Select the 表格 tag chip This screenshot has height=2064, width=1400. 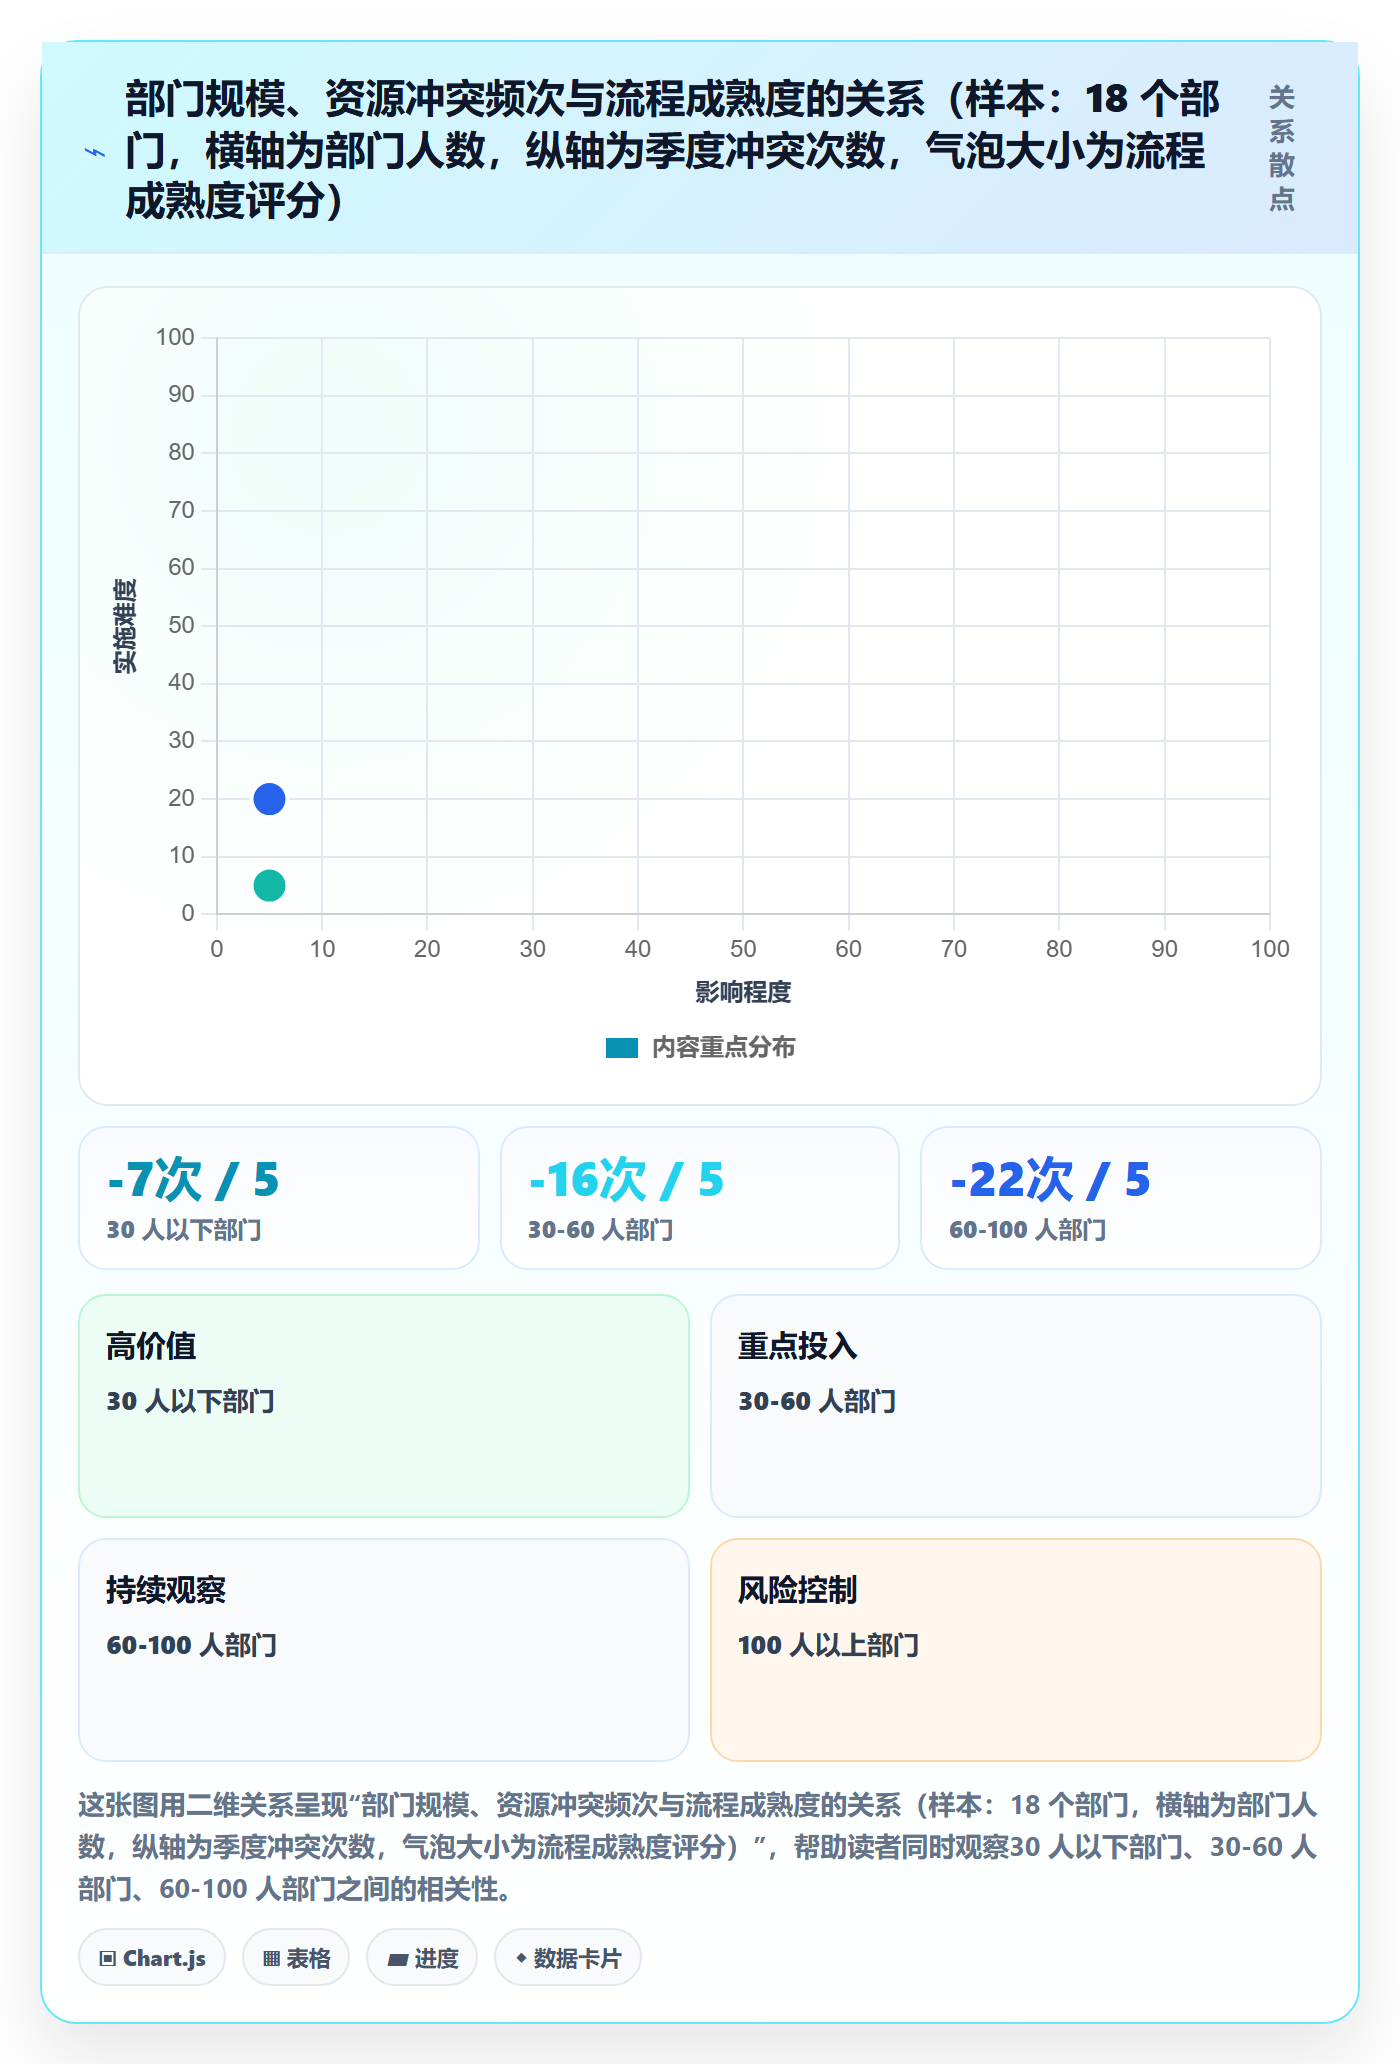[296, 1958]
